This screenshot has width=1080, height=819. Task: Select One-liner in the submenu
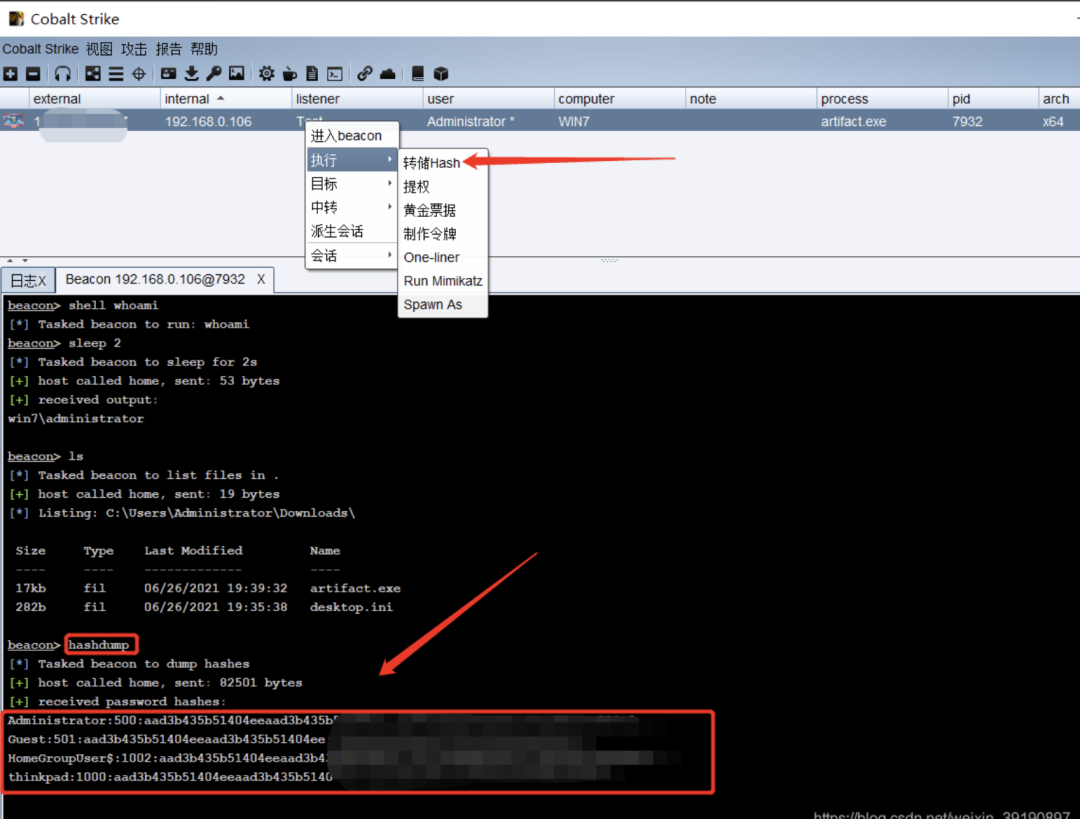click(x=443, y=257)
